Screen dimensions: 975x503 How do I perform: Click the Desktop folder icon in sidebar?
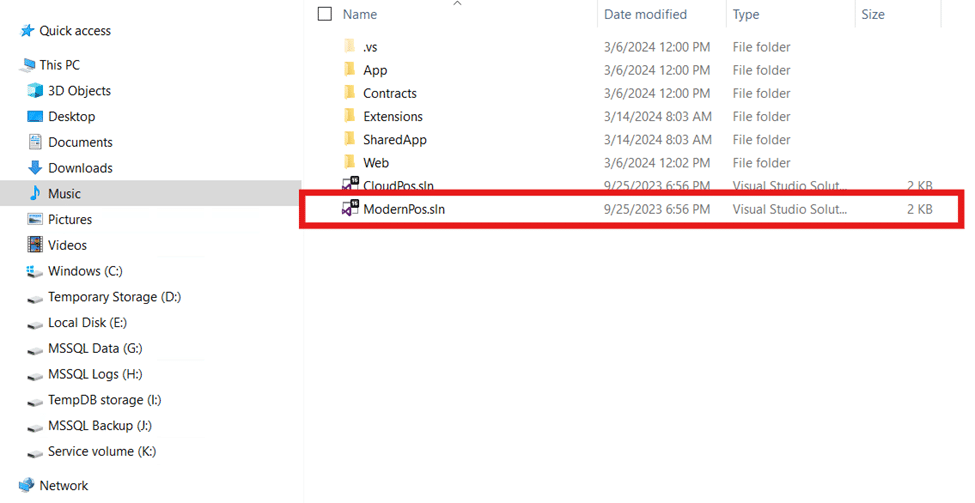35,116
